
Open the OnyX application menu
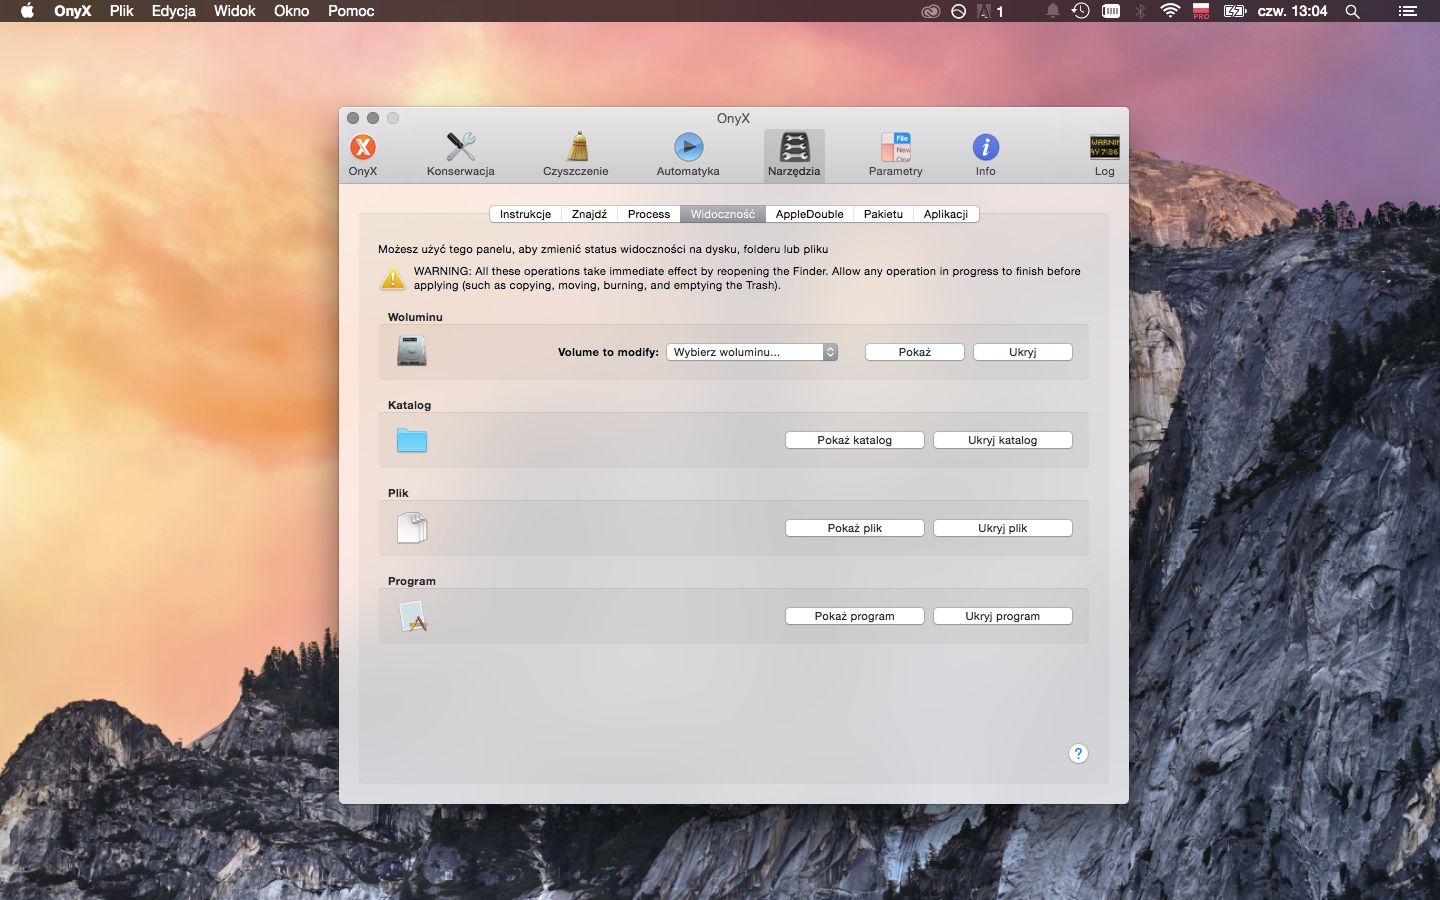click(72, 11)
